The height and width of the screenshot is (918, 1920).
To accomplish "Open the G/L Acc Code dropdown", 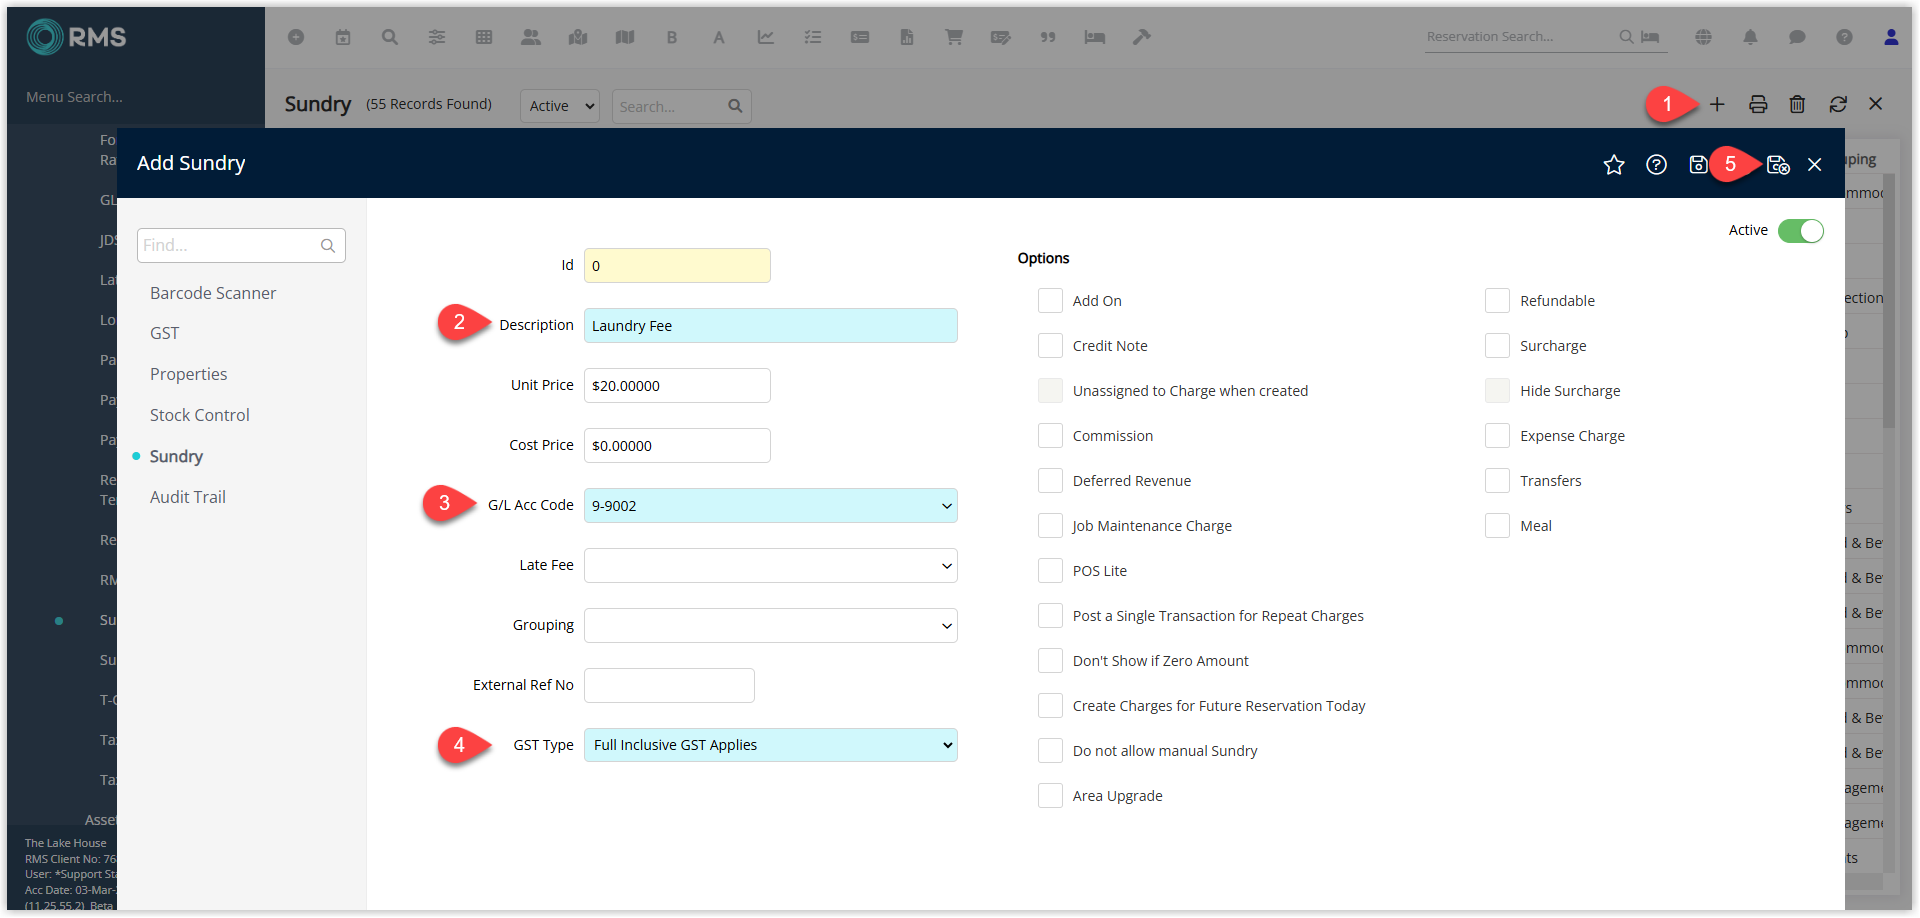I will [x=770, y=506].
